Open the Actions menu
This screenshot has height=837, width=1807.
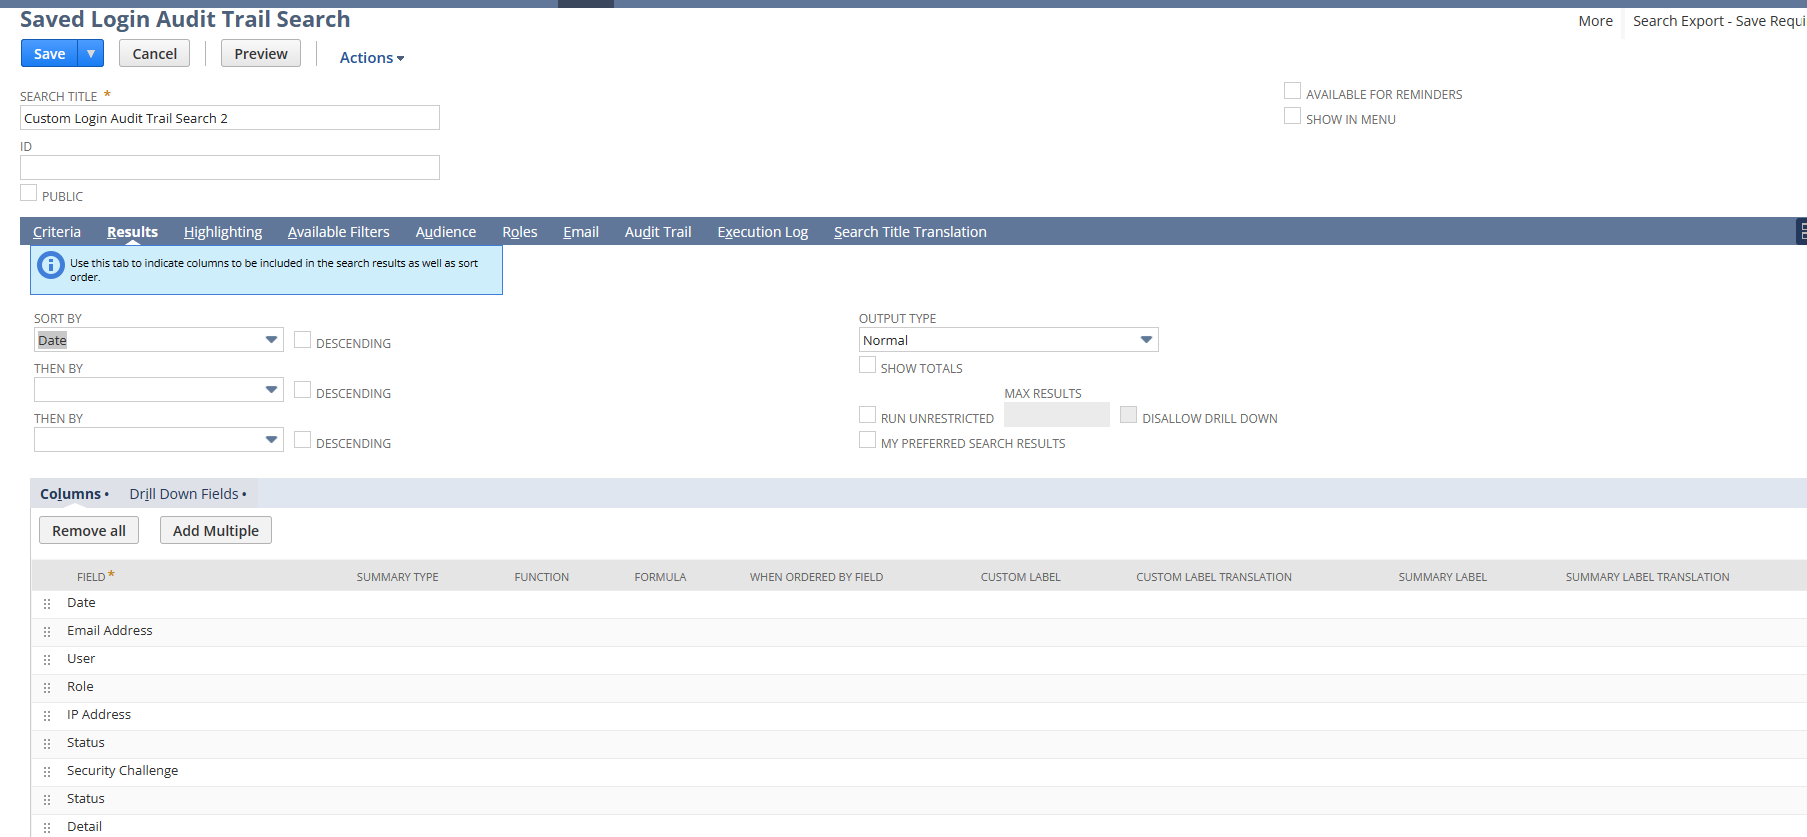[x=371, y=58]
